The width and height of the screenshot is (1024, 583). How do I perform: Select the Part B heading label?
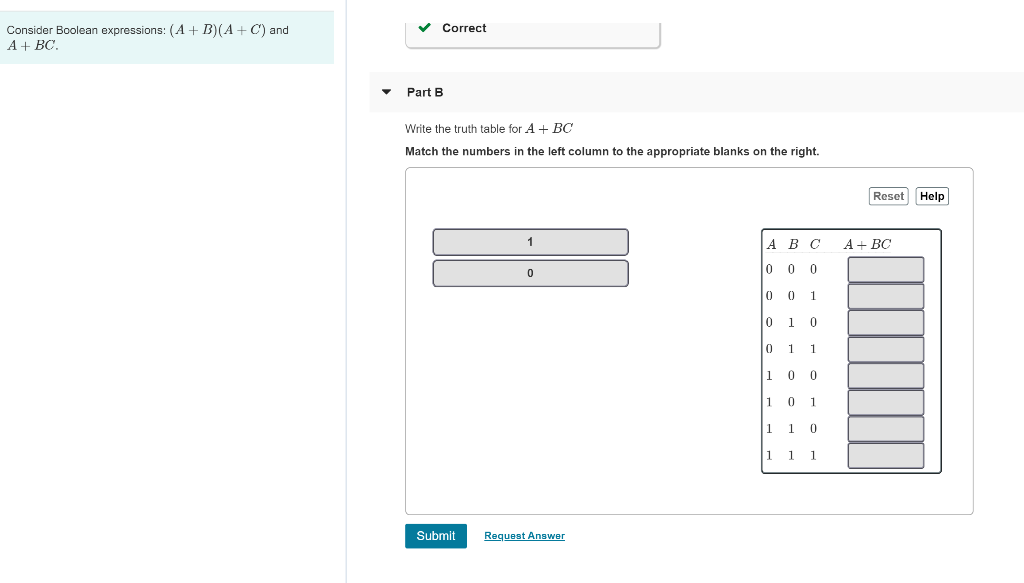424,91
